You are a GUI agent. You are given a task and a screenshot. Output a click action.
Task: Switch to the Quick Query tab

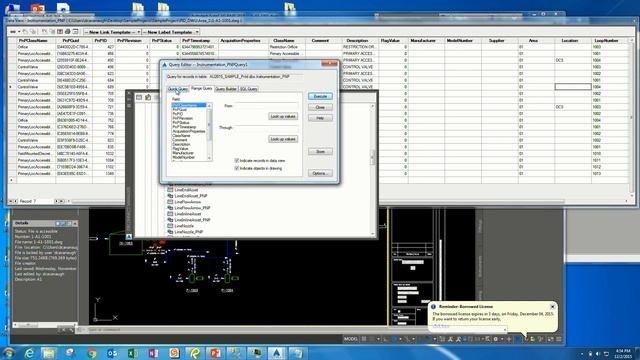point(178,89)
